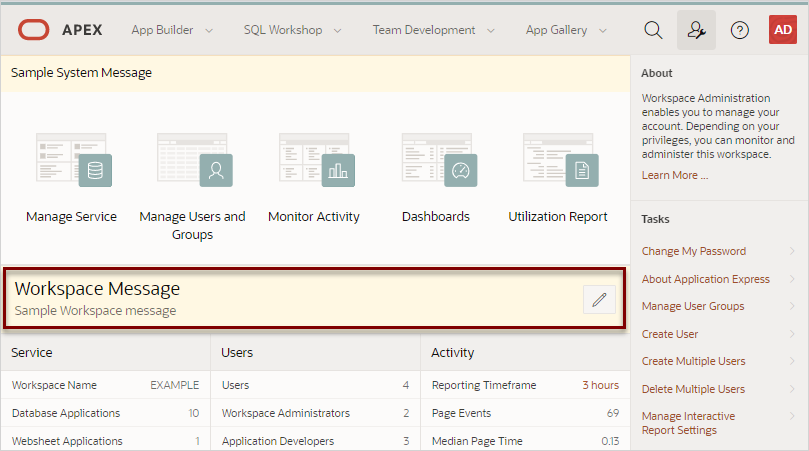
Task: Click the Tasks panel heading
Action: 655,219
